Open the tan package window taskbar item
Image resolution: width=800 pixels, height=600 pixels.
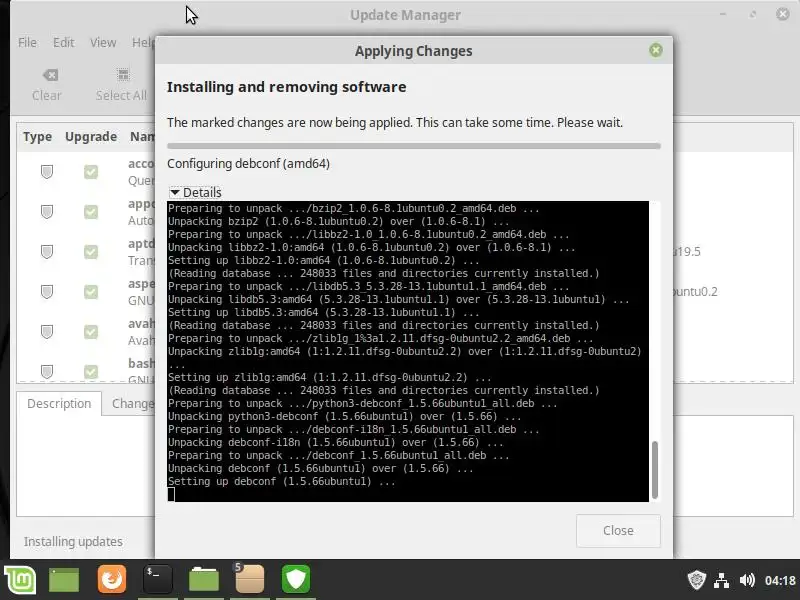[249, 579]
